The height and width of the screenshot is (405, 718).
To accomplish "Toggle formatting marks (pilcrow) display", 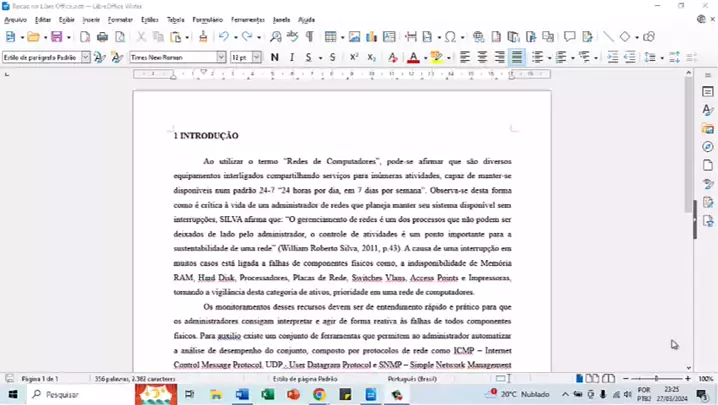I will pos(309,37).
